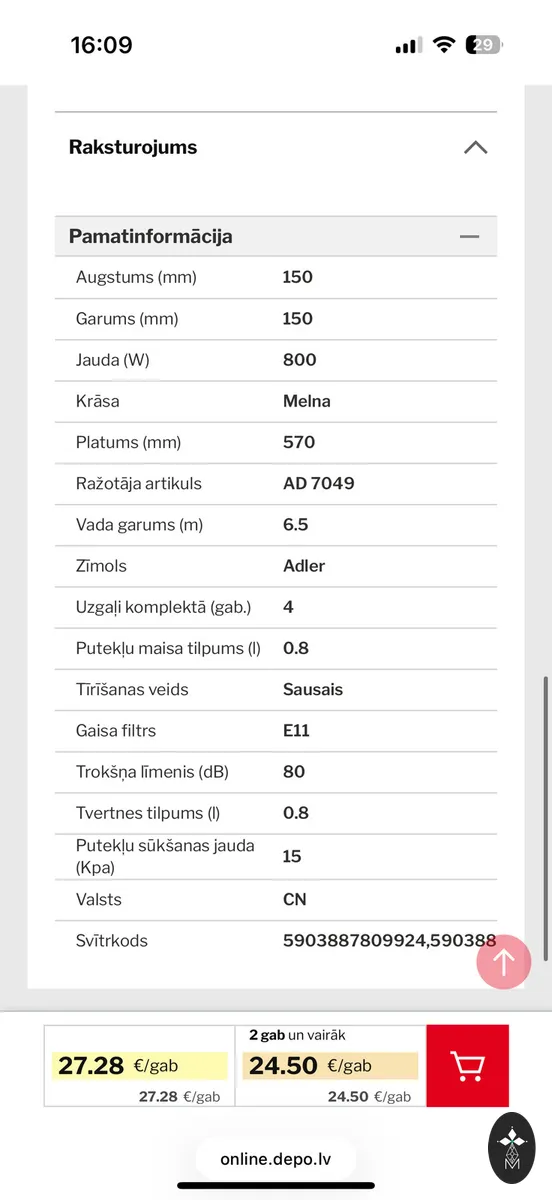Select the 24.50 €/gab bulk price option
The height and width of the screenshot is (1200, 552).
[x=330, y=1066]
